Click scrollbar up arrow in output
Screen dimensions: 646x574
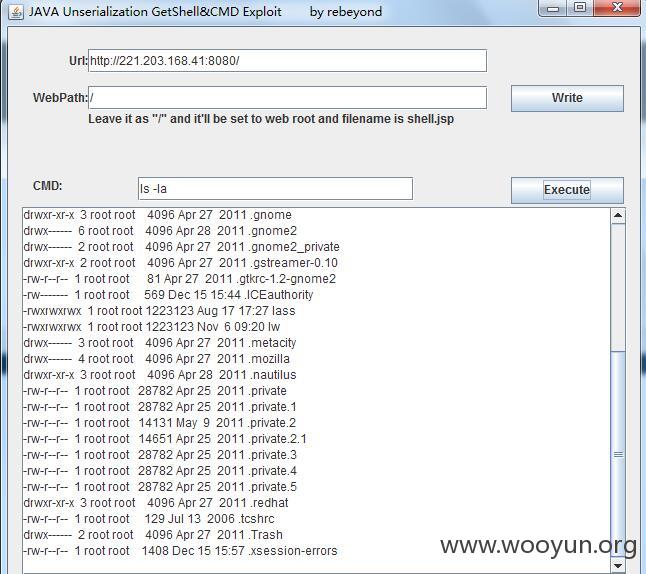click(618, 215)
